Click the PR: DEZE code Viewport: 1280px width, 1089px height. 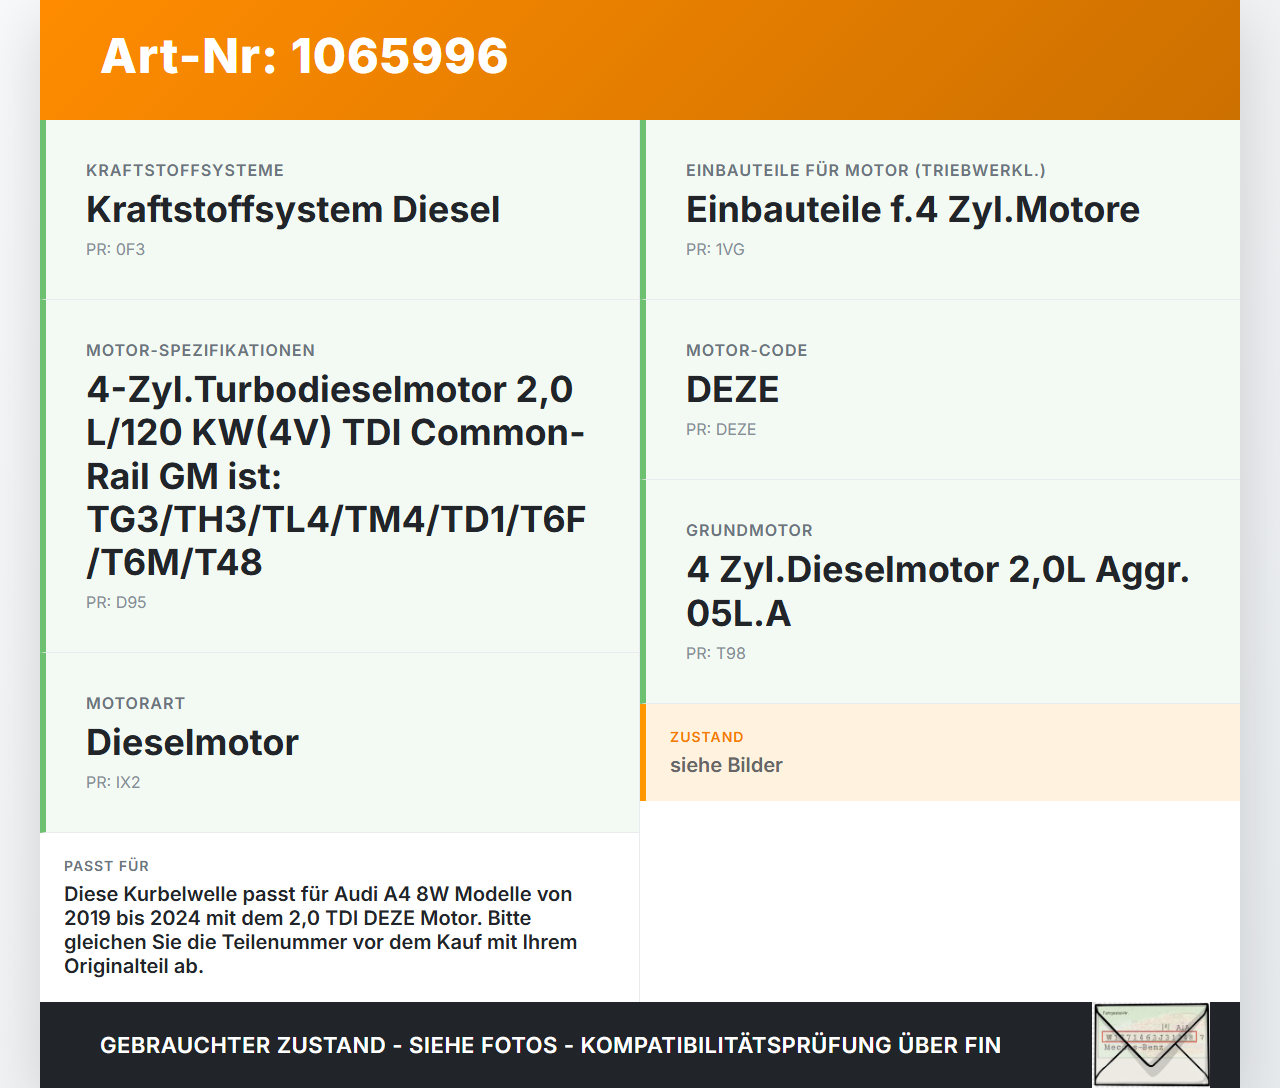[x=721, y=430]
